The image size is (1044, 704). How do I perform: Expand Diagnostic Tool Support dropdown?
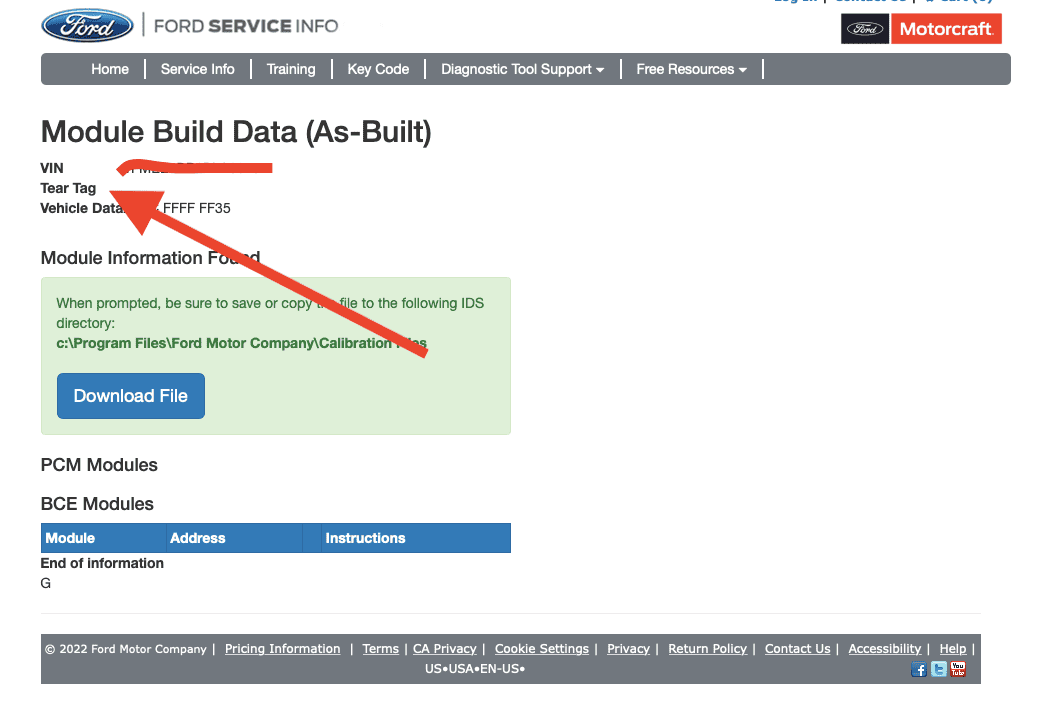pos(523,69)
